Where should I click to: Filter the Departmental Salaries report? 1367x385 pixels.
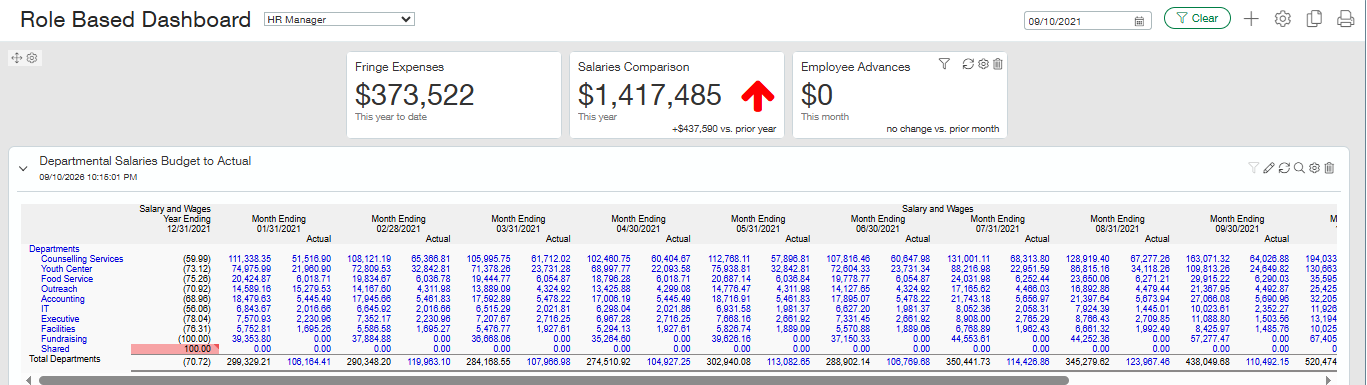click(x=1253, y=168)
